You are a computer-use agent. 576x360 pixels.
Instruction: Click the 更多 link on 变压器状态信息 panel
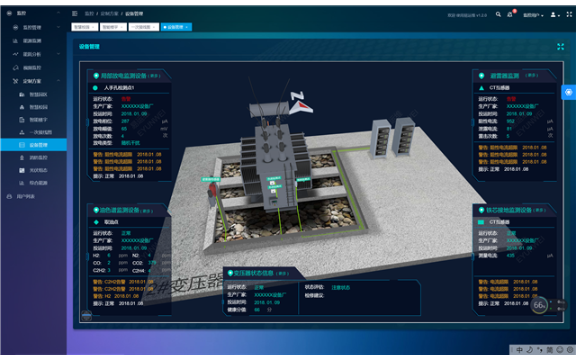pos(282,273)
